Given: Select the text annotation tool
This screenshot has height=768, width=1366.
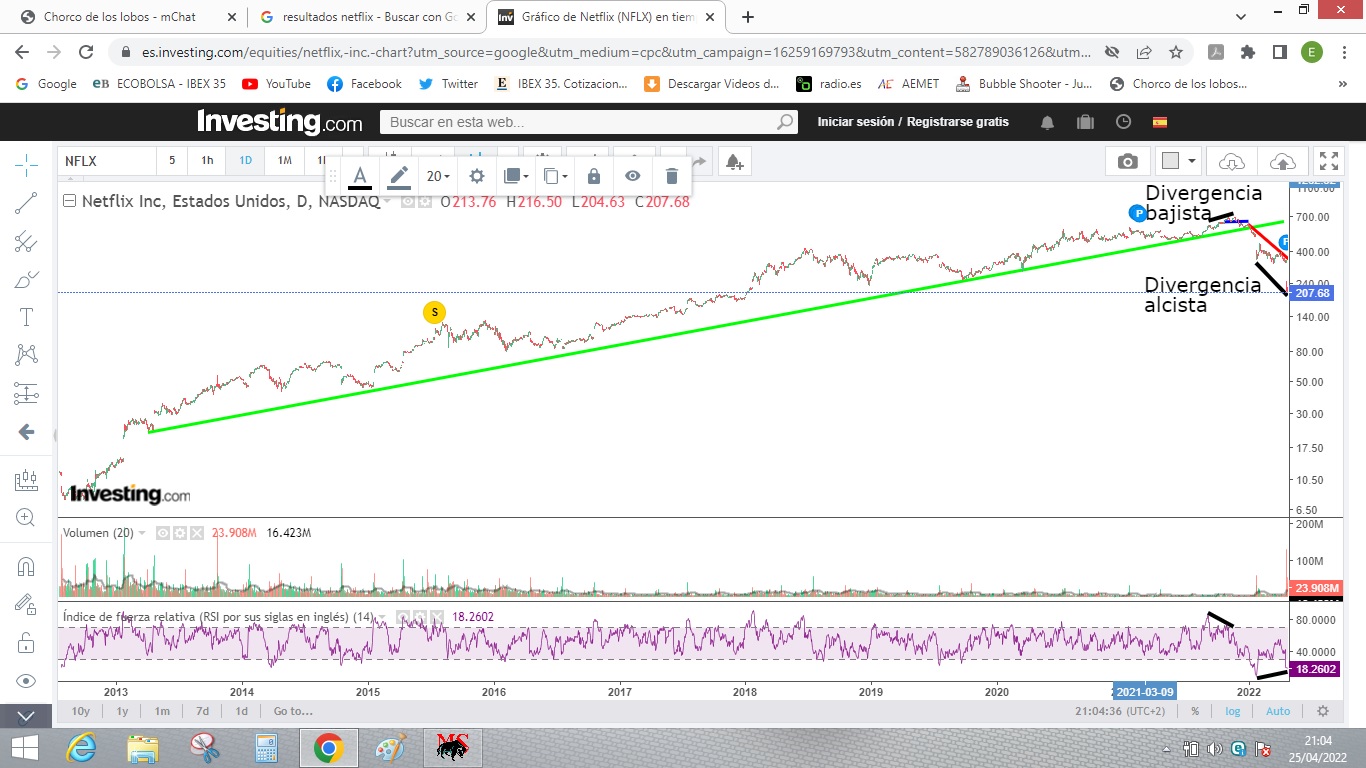Looking at the screenshot, I should point(26,317).
